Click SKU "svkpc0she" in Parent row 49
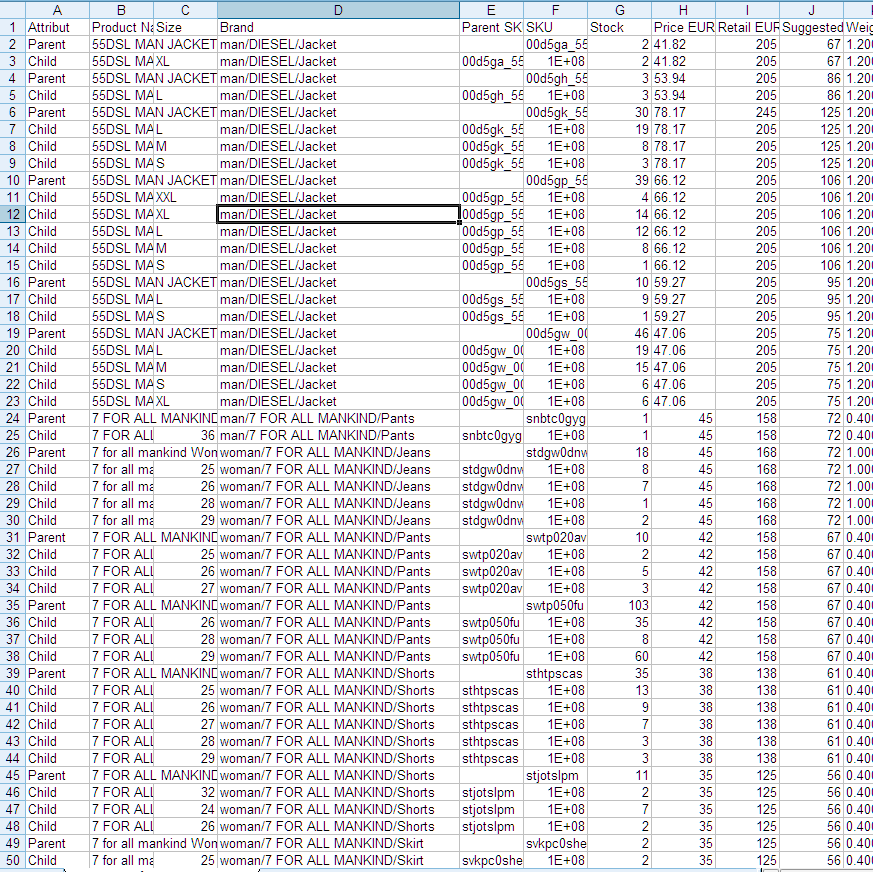This screenshot has width=873, height=872. tap(556, 843)
